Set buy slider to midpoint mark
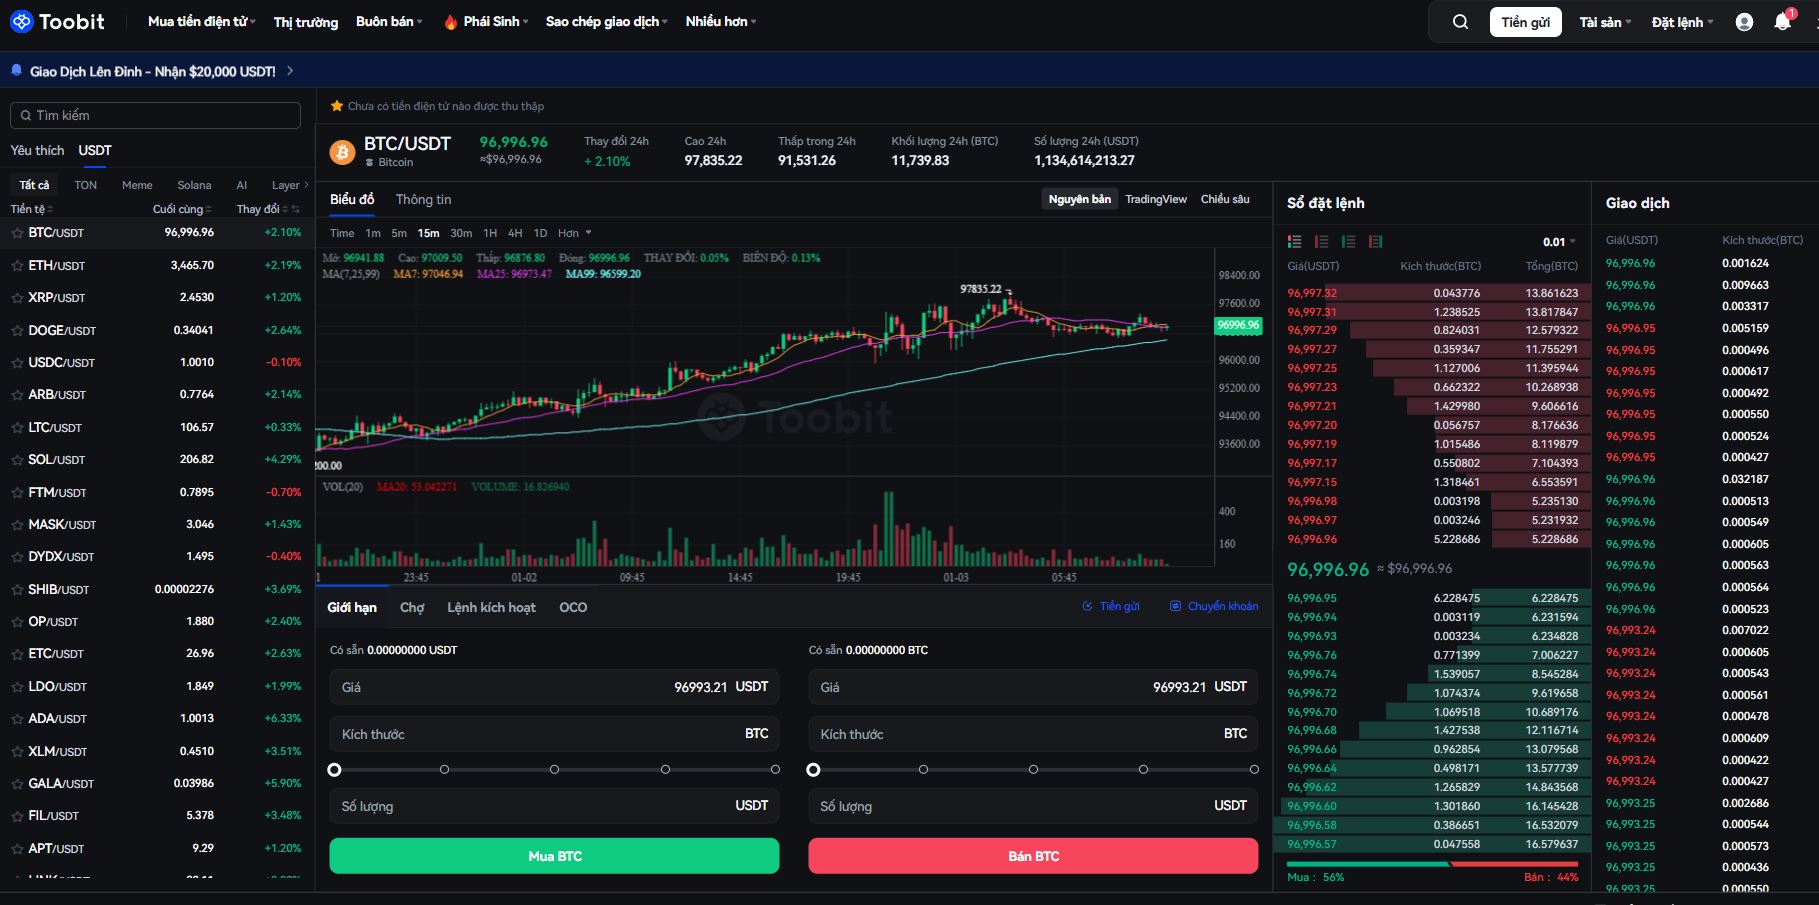Image resolution: width=1819 pixels, height=905 pixels. click(554, 770)
